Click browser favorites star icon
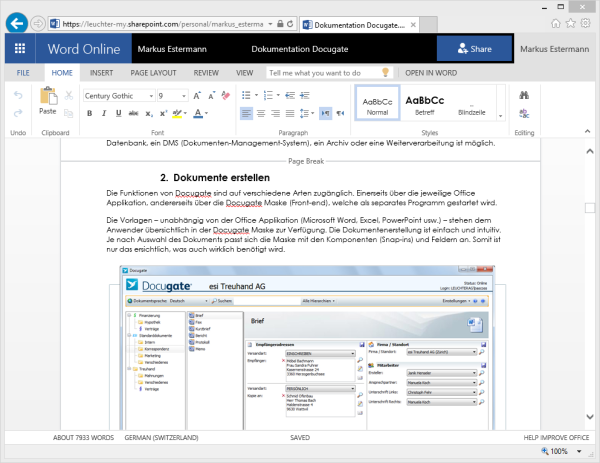The width and height of the screenshot is (600, 463). coord(571,23)
